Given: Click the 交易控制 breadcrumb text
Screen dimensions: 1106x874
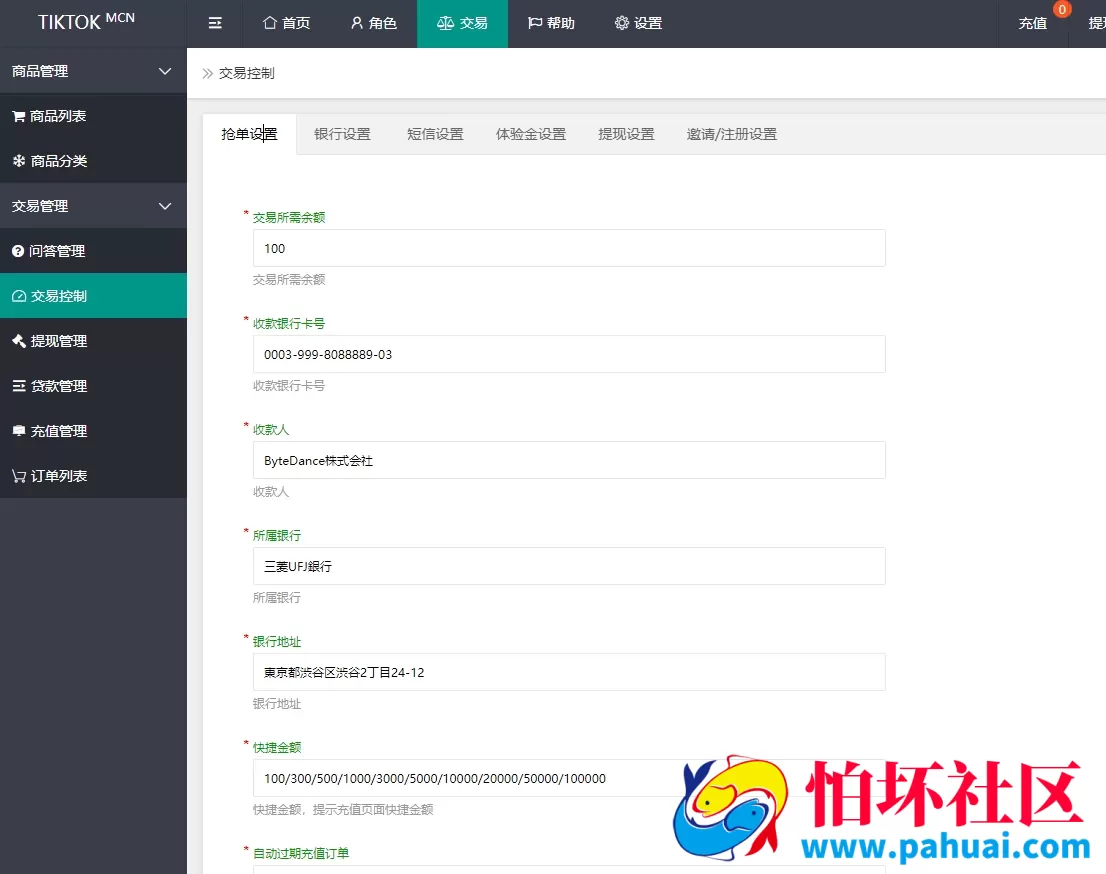Looking at the screenshot, I should coord(246,73).
